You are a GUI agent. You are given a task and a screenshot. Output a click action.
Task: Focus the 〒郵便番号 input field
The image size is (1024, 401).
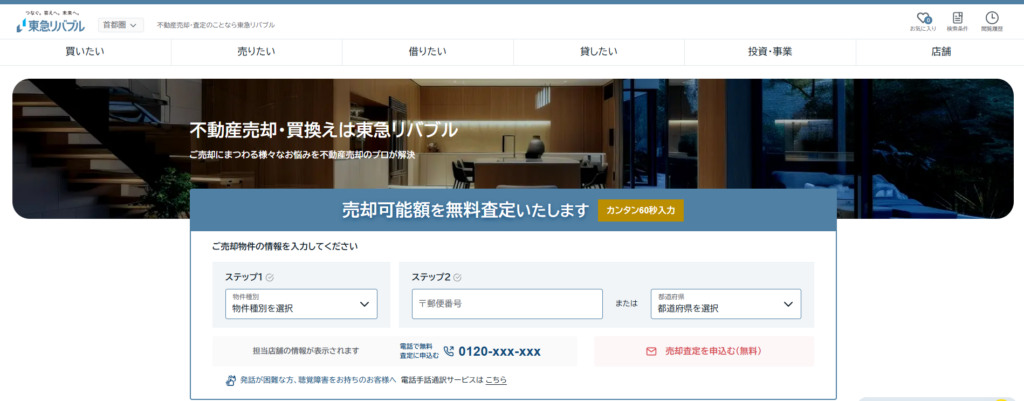tap(507, 304)
